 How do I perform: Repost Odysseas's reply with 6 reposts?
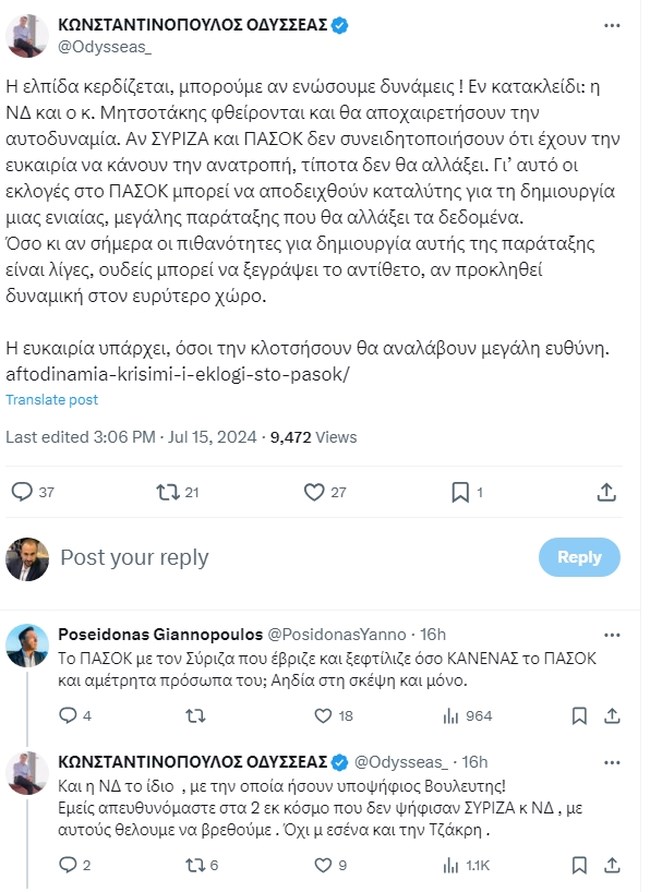click(195, 864)
